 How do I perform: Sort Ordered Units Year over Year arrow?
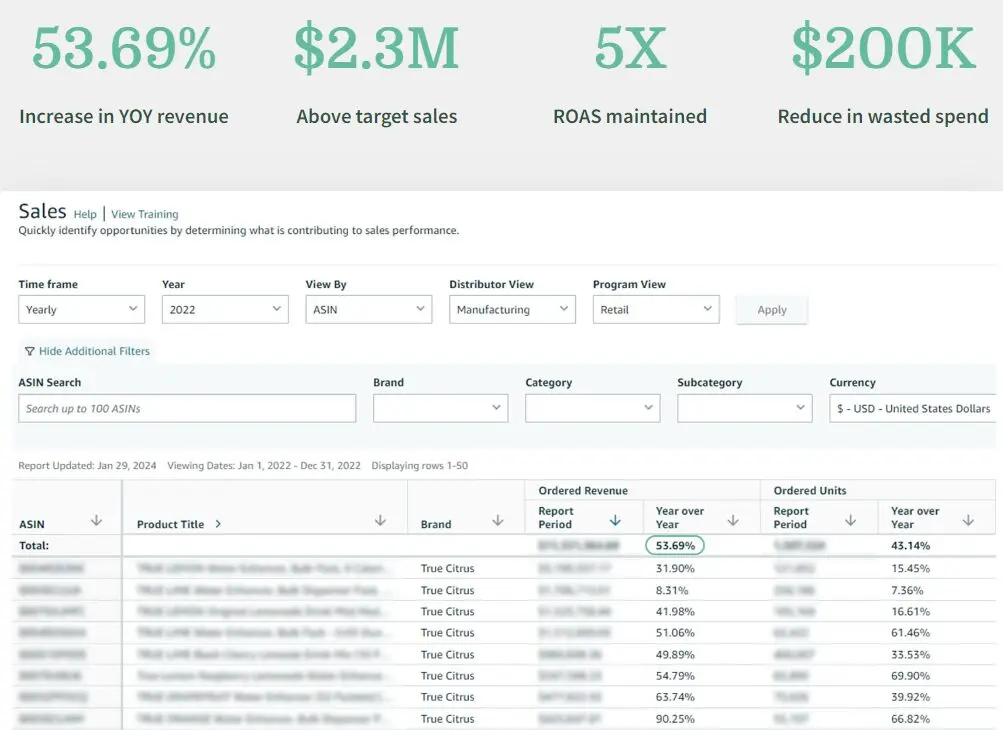[968, 520]
